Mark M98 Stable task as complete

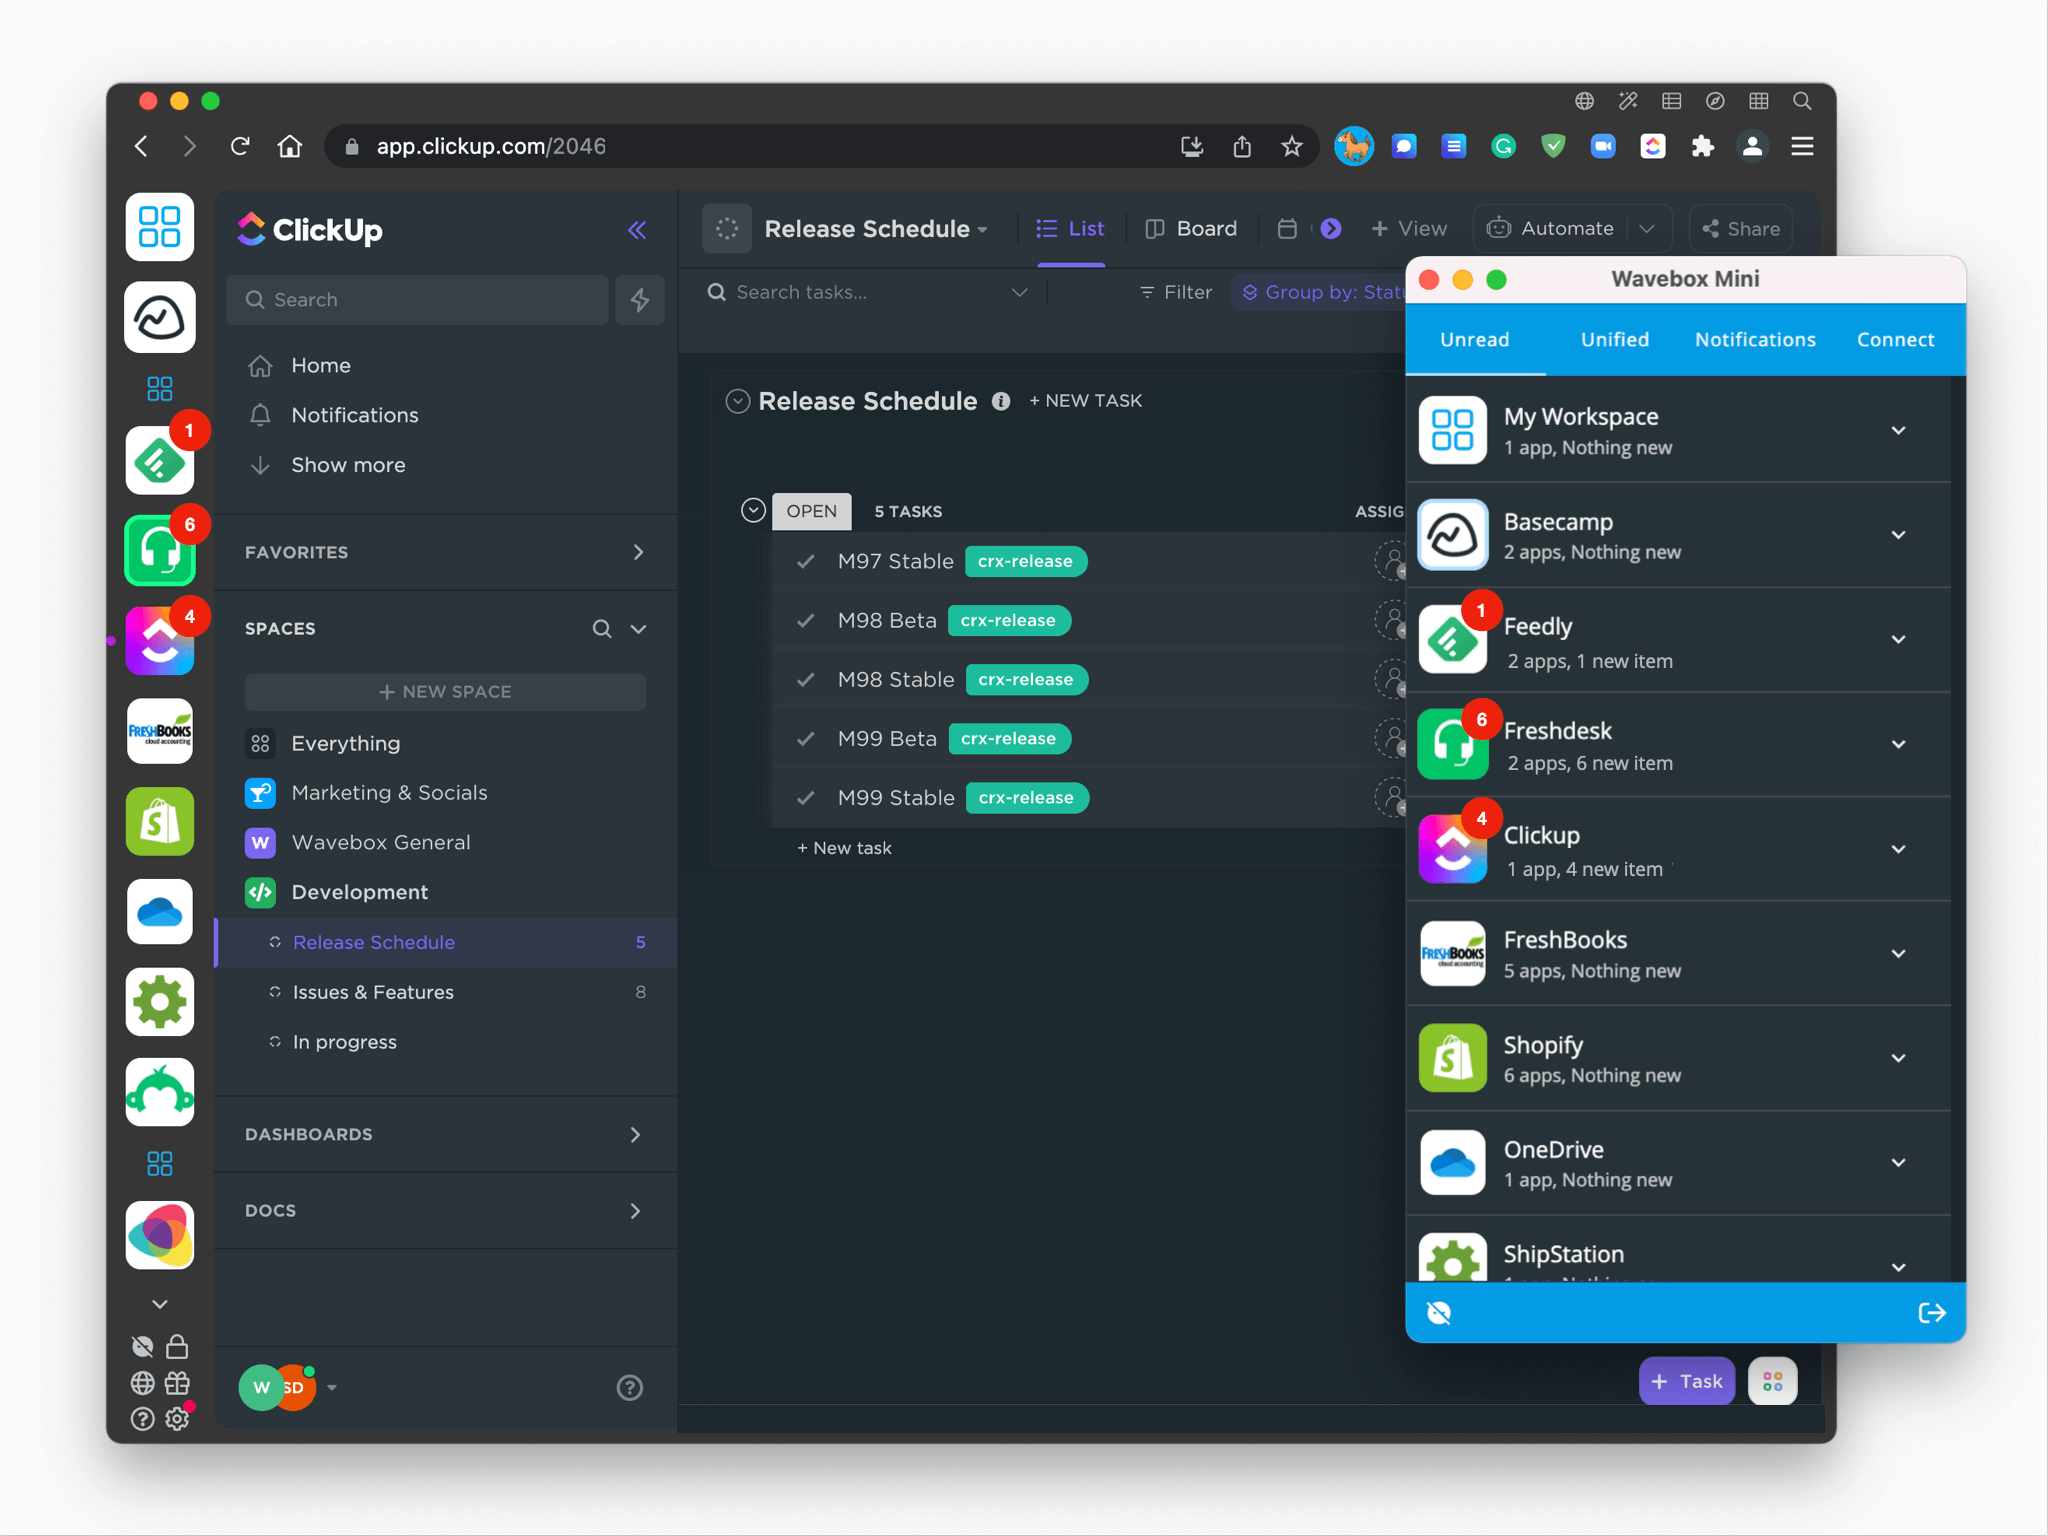pos(806,679)
